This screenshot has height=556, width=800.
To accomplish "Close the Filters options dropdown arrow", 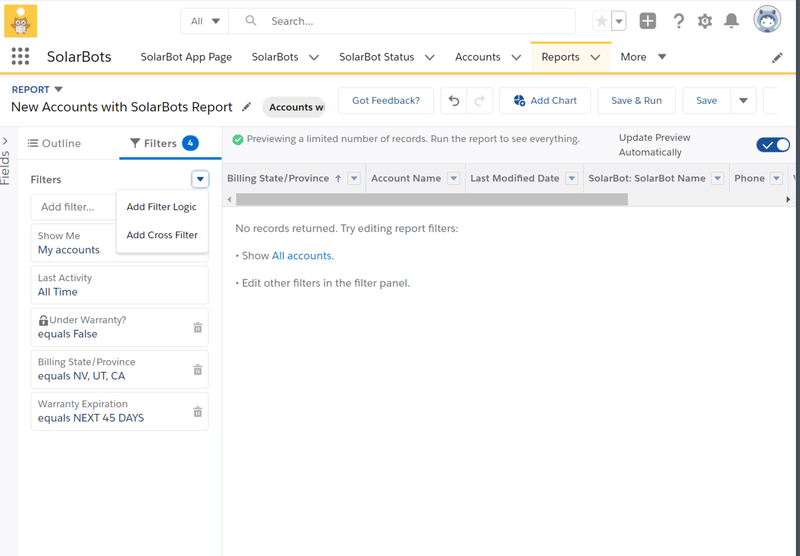I will pyautogui.click(x=200, y=179).
